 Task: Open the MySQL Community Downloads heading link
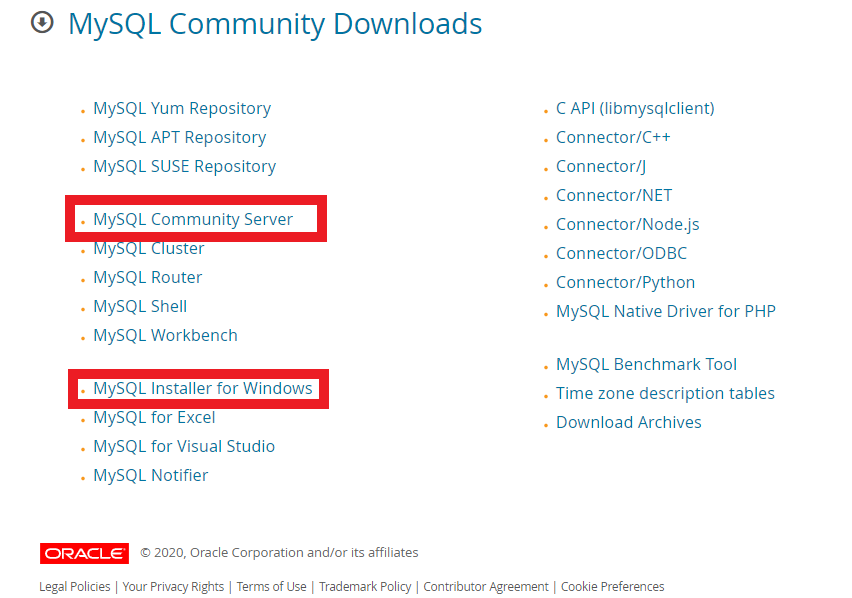[x=275, y=24]
